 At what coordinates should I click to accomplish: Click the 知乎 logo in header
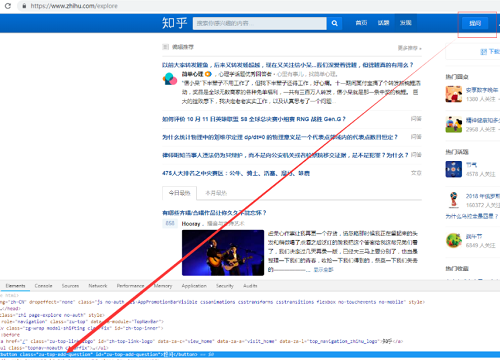[174, 23]
